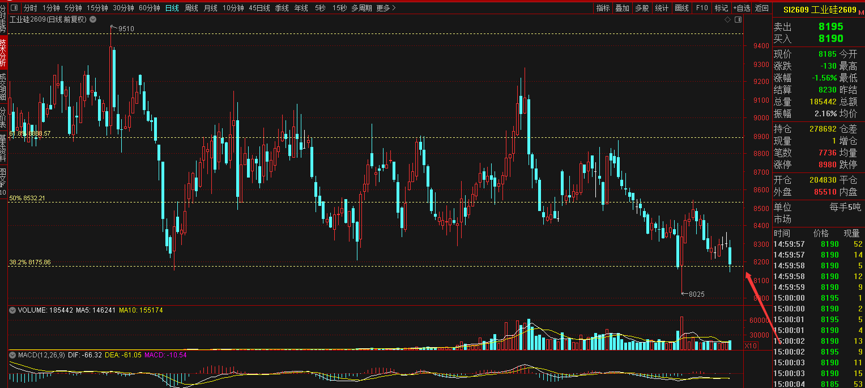Click the 画线 drawing button
Viewport: 865px width, 388px height.
(682, 8)
